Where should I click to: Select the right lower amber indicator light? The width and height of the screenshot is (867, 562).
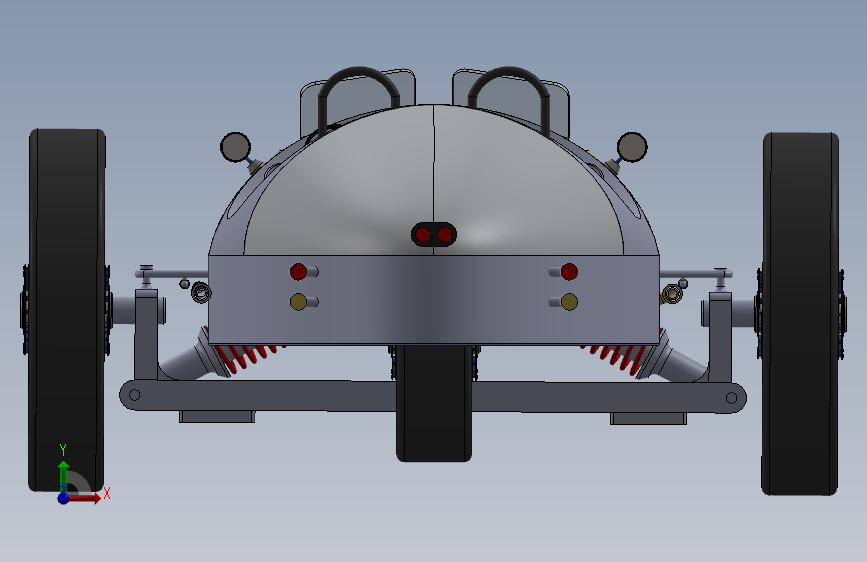569,302
